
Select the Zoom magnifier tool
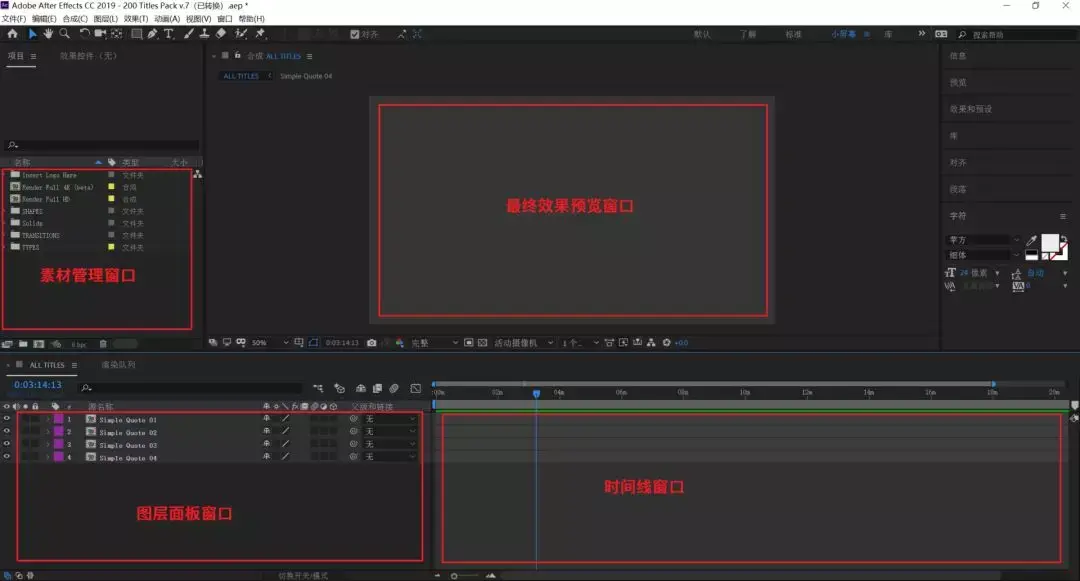(x=64, y=34)
